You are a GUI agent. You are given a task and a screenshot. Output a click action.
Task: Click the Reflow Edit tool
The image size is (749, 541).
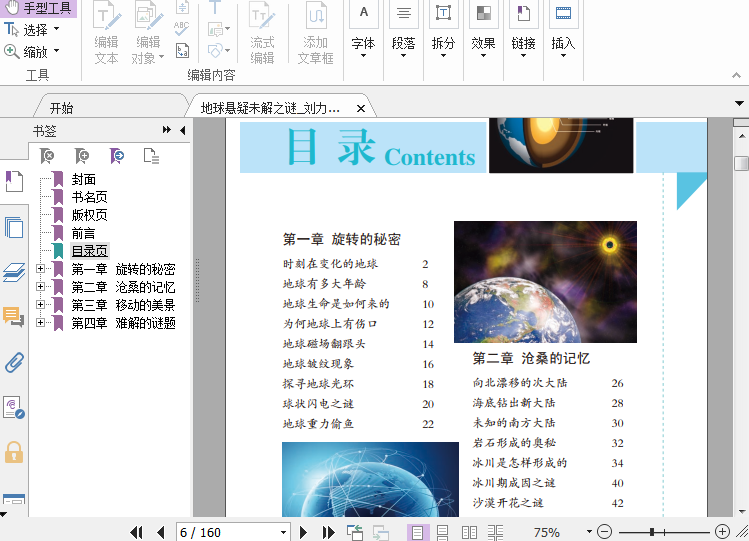click(x=262, y=32)
